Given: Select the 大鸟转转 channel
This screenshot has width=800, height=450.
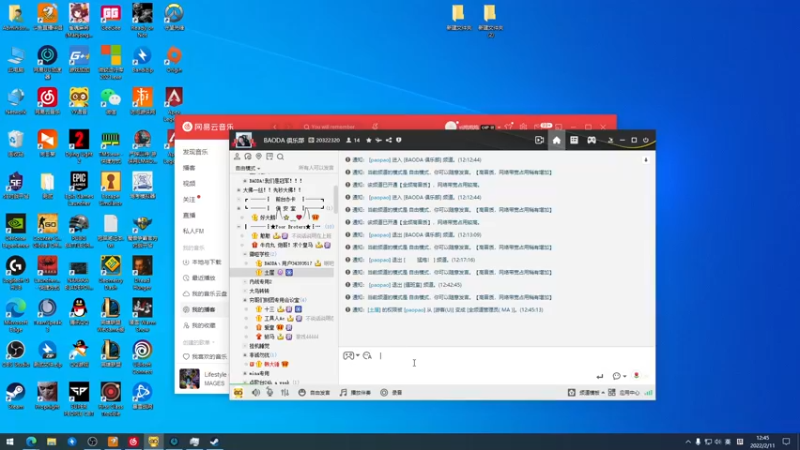Looking at the screenshot, I should (x=259, y=291).
